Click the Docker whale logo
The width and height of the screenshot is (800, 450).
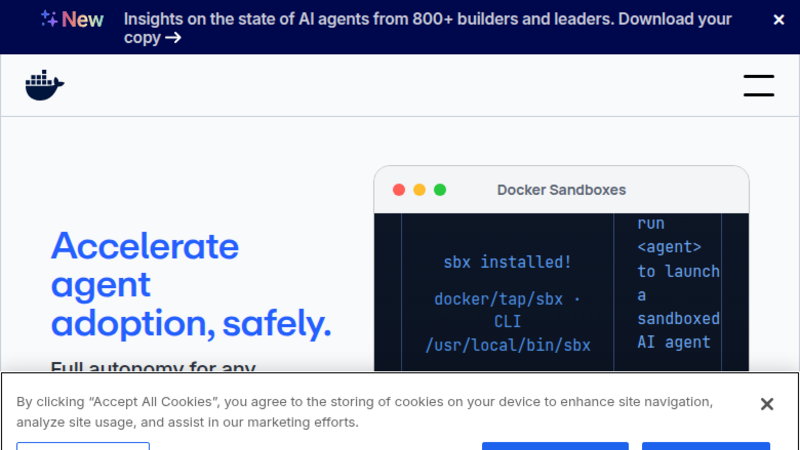[44, 85]
